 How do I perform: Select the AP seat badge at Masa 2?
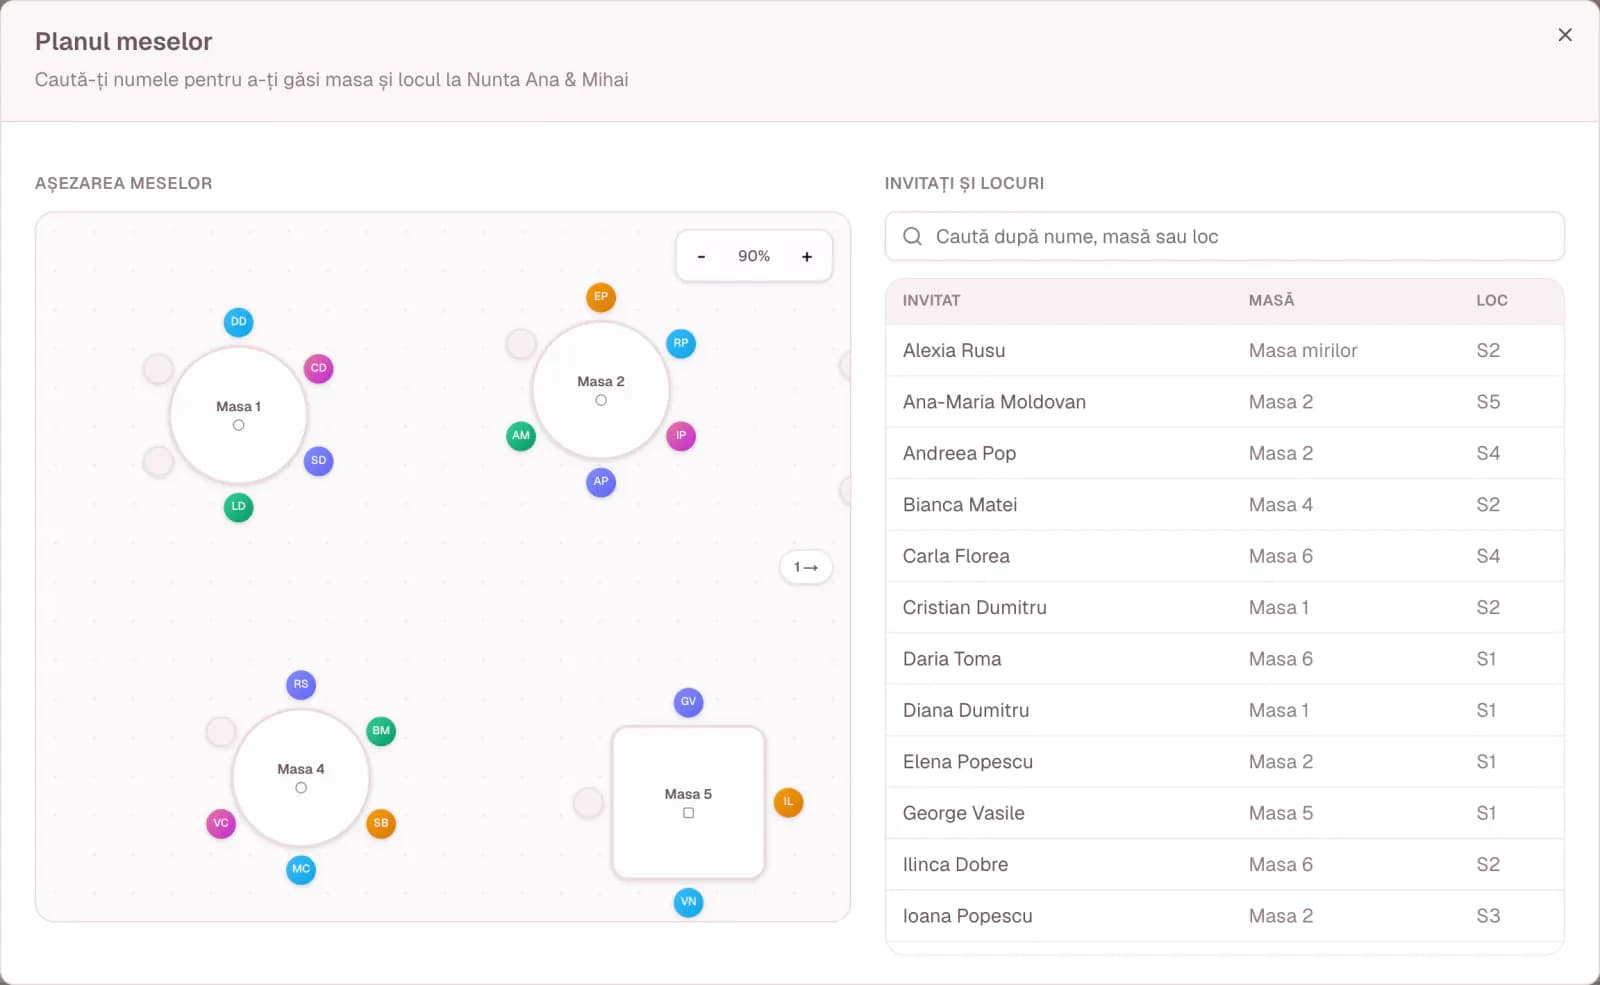tap(601, 482)
